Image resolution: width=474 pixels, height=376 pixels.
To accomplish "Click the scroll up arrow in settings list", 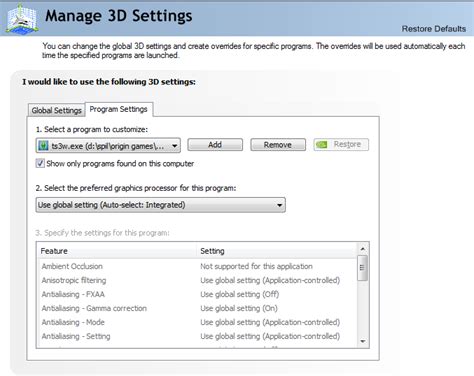I will click(x=362, y=249).
